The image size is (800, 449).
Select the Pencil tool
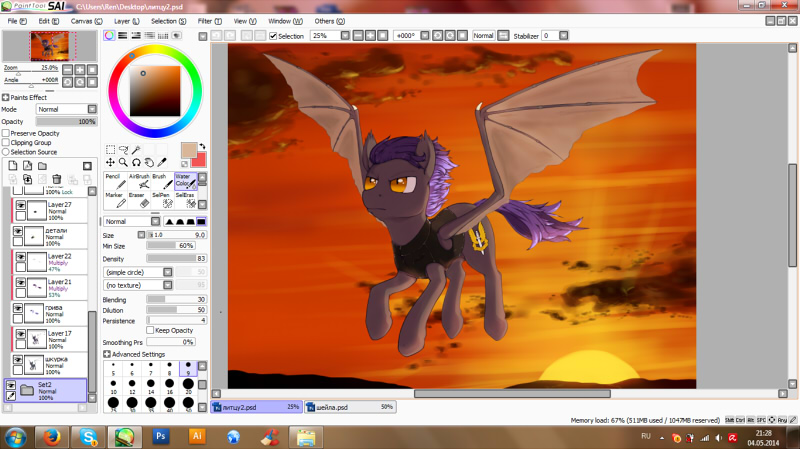(113, 182)
